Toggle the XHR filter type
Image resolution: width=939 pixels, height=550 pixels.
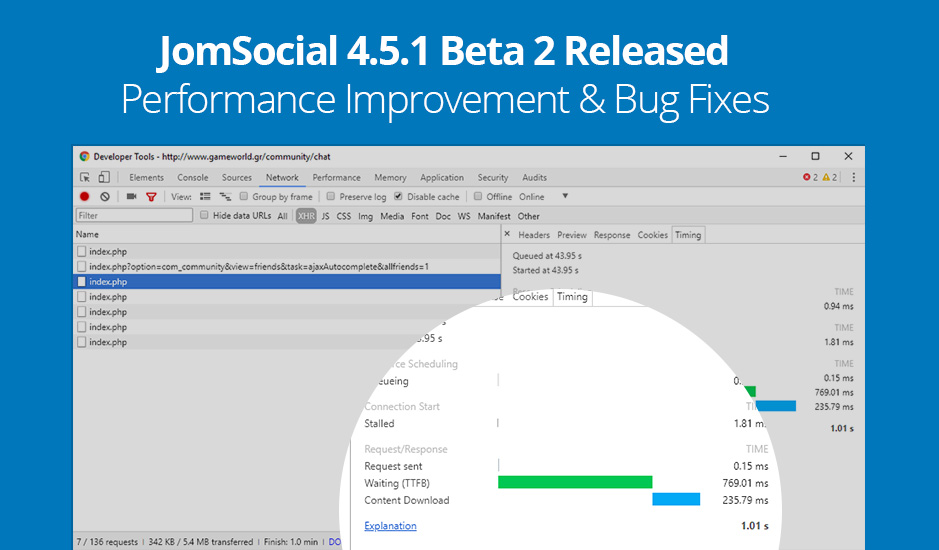306,216
